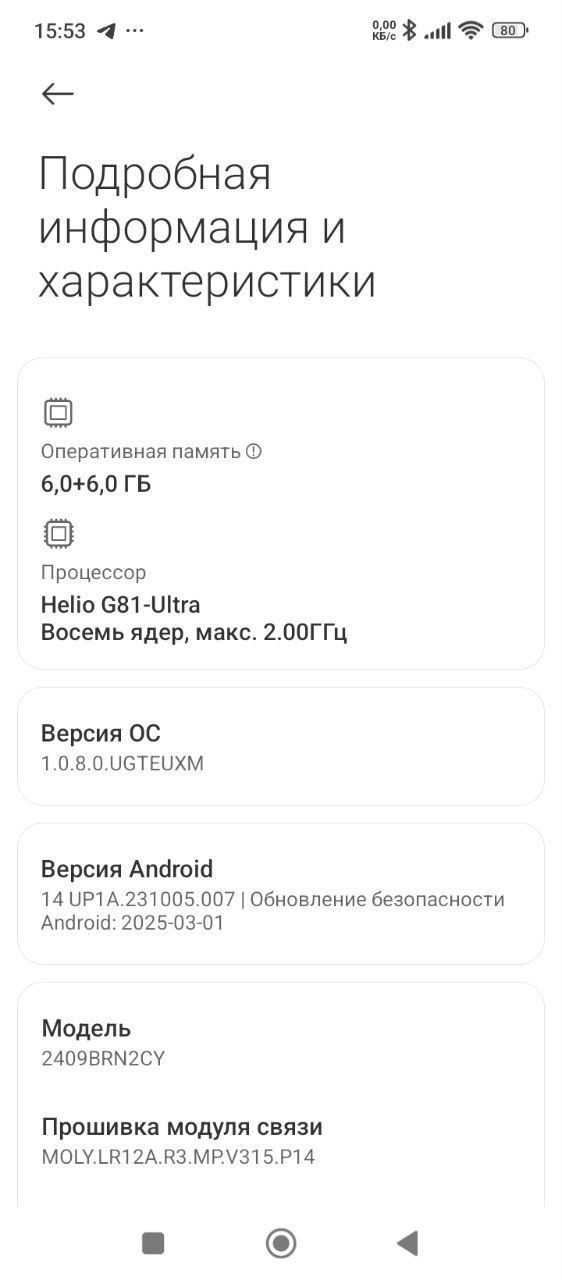Select Прошивка модуля связи entry
This screenshot has width=562, height=1280.
click(x=281, y=1141)
